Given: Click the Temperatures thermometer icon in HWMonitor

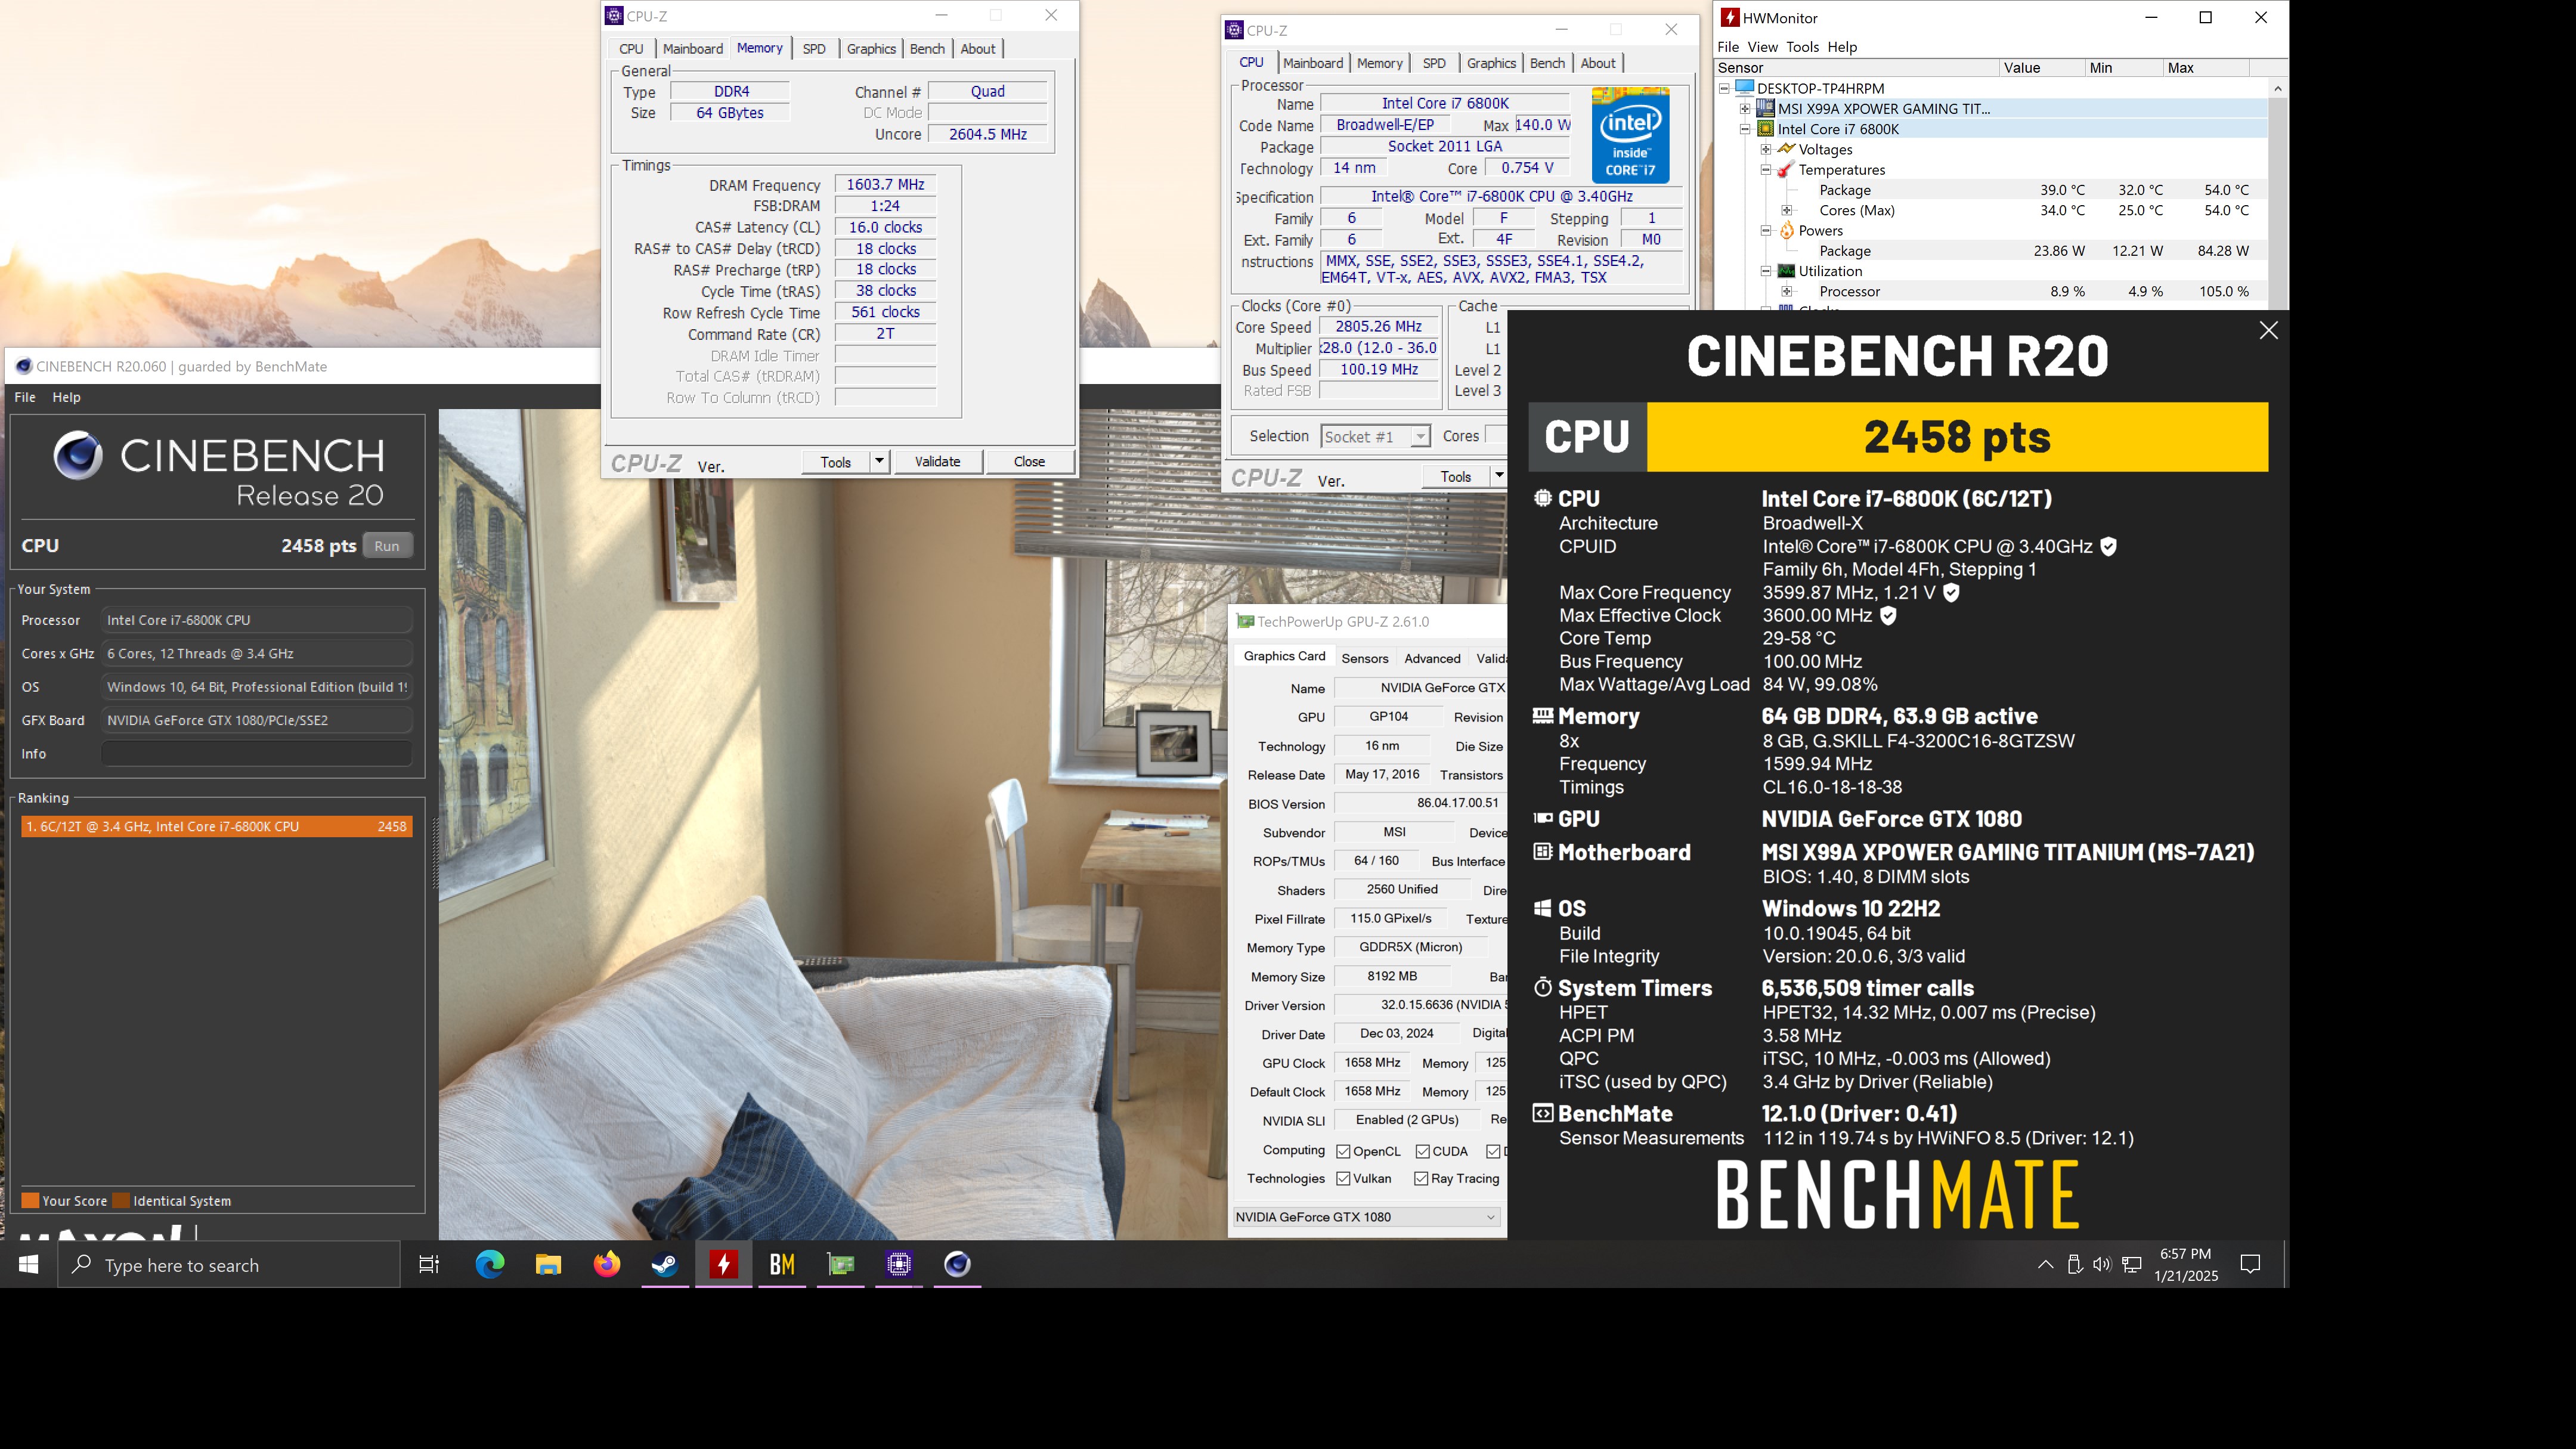Looking at the screenshot, I should pyautogui.click(x=1786, y=170).
